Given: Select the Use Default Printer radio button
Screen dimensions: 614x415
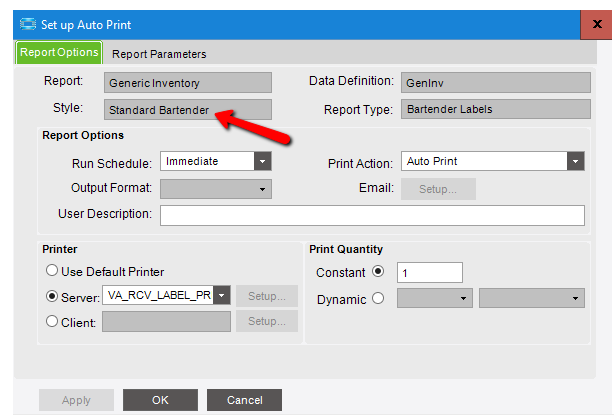Looking at the screenshot, I should pyautogui.click(x=51, y=271).
